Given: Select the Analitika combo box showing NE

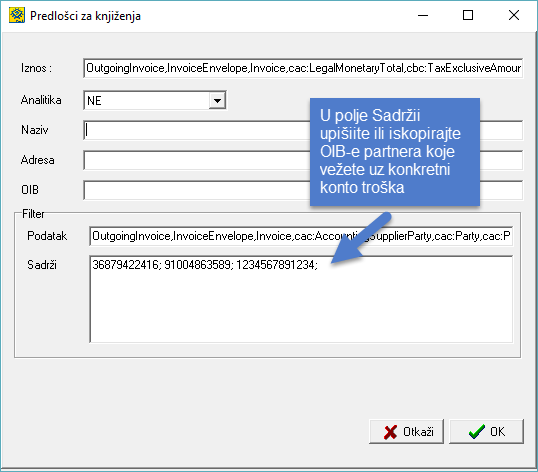Looking at the screenshot, I should [x=154, y=101].
